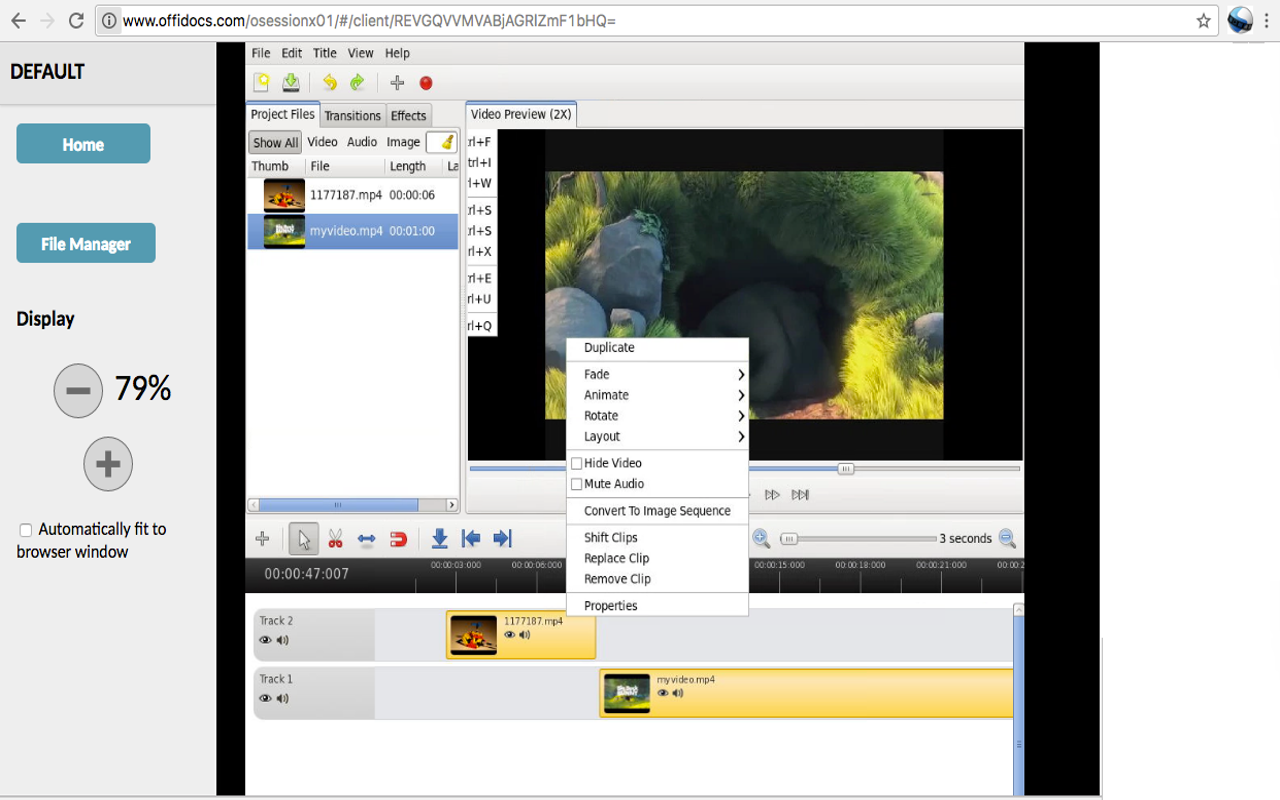Check the Mute Audio checkbox
This screenshot has height=800, width=1280.
[x=577, y=484]
